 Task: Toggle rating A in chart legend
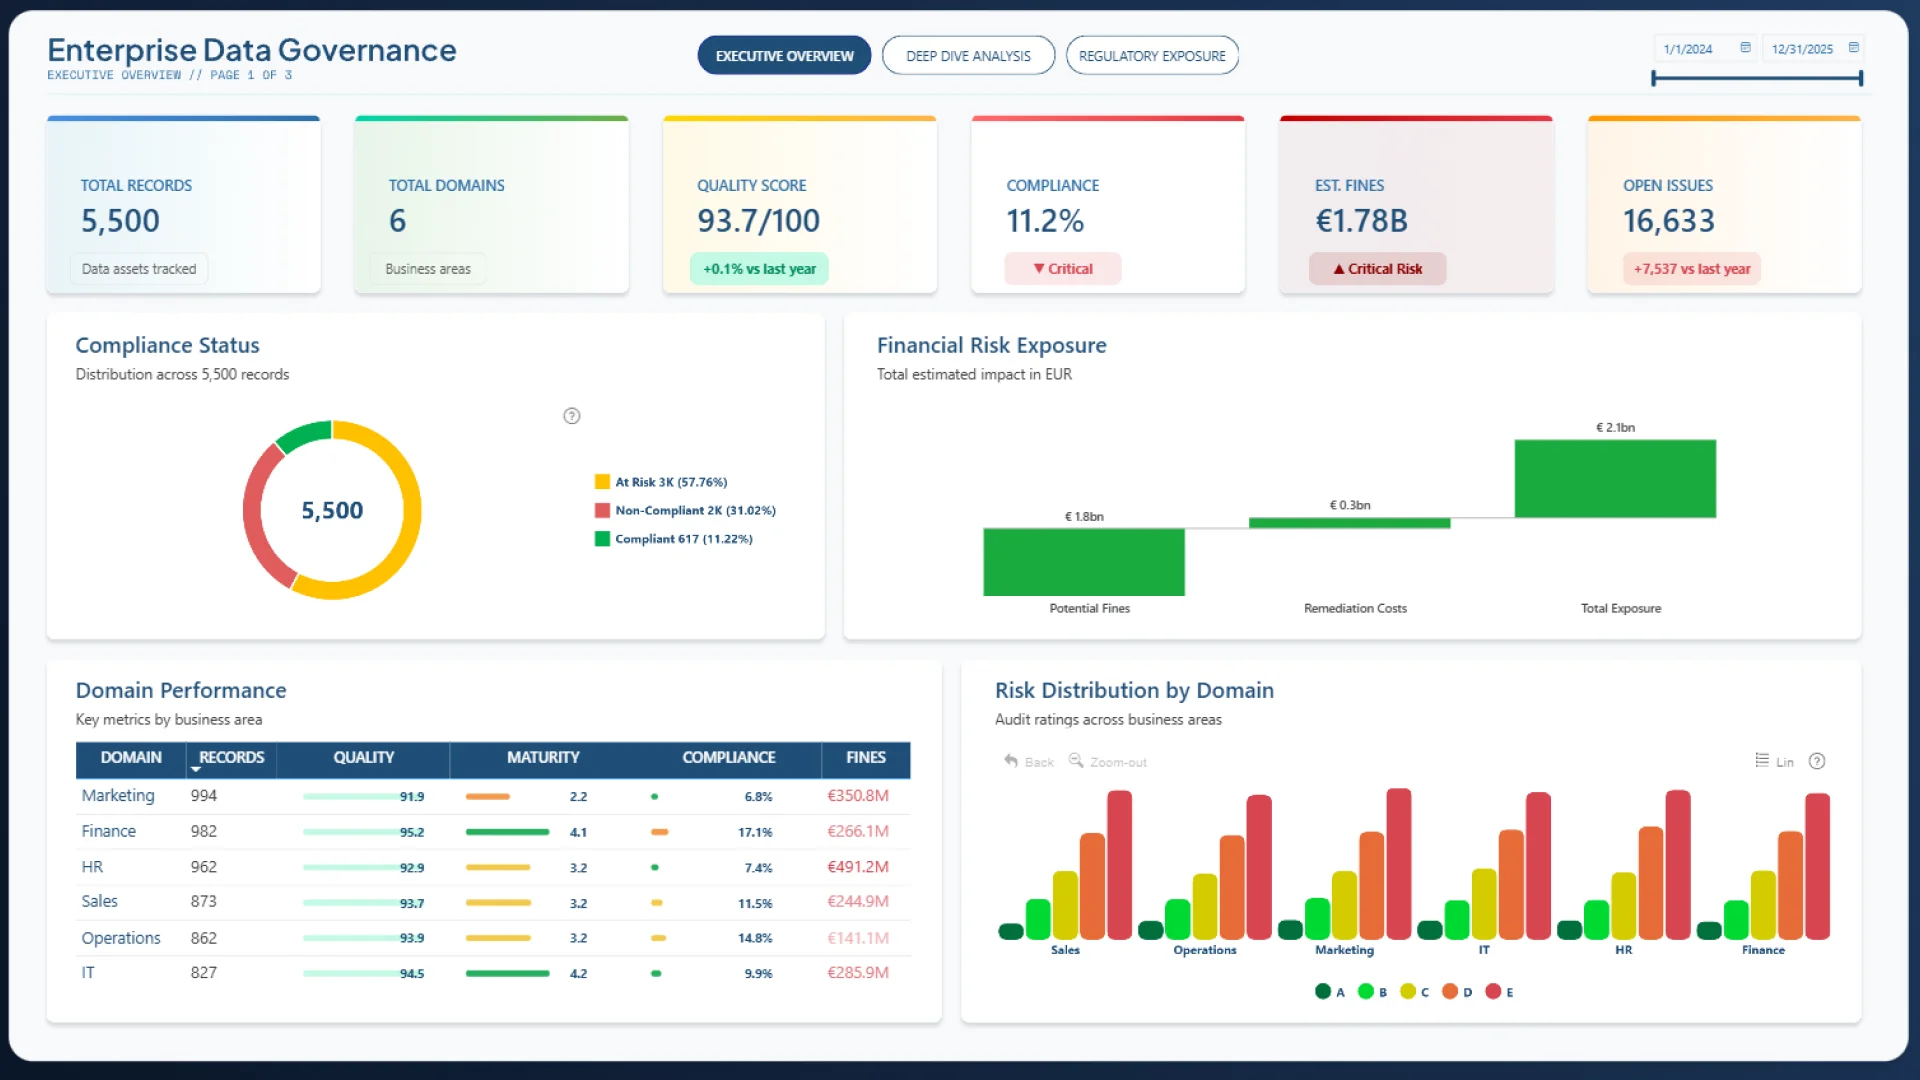[1323, 992]
